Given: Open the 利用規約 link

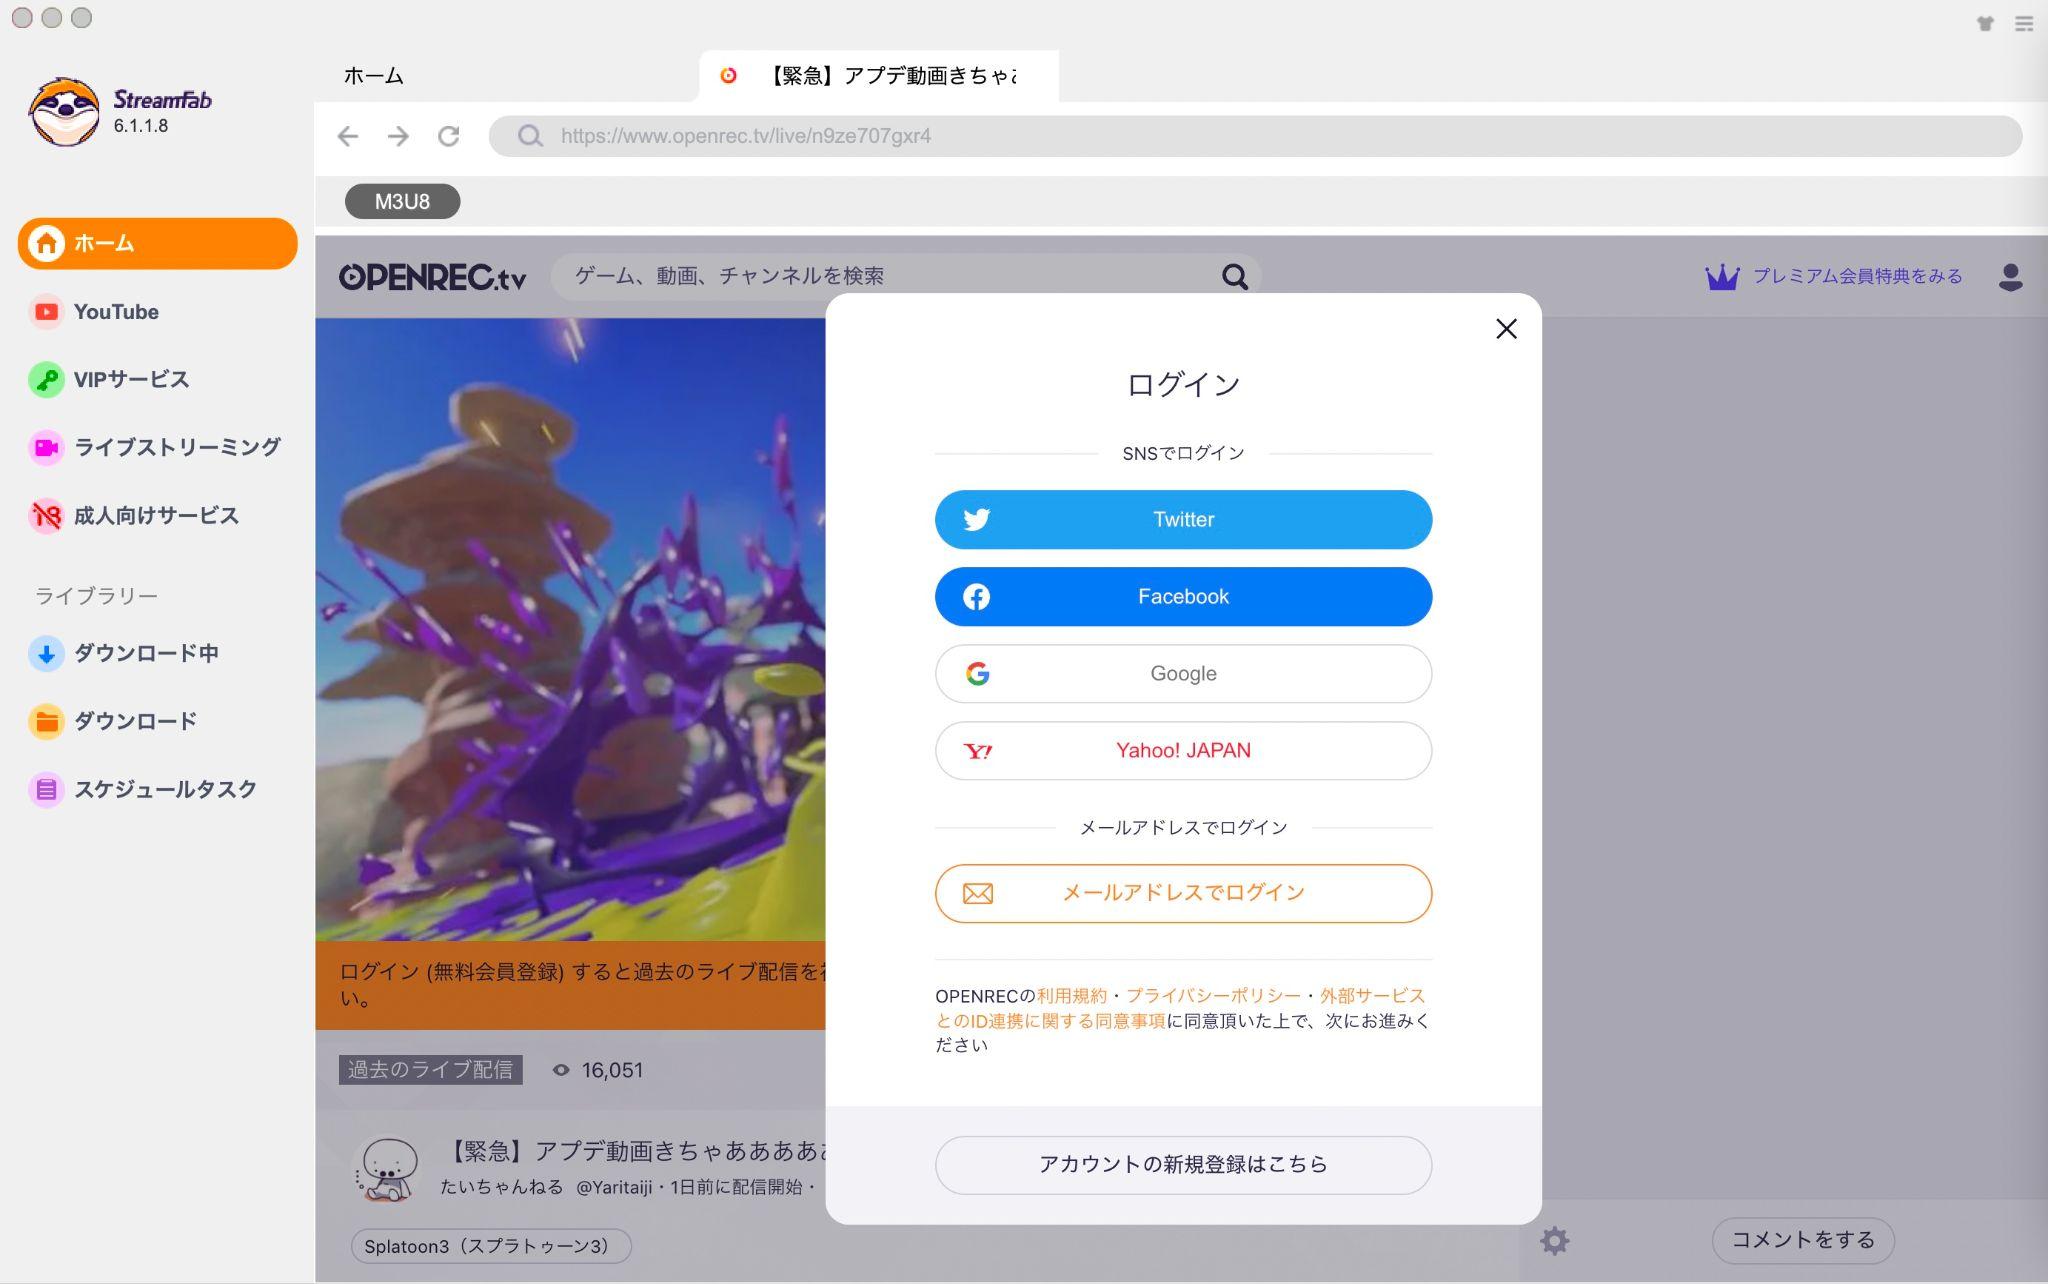Looking at the screenshot, I should coord(1072,996).
